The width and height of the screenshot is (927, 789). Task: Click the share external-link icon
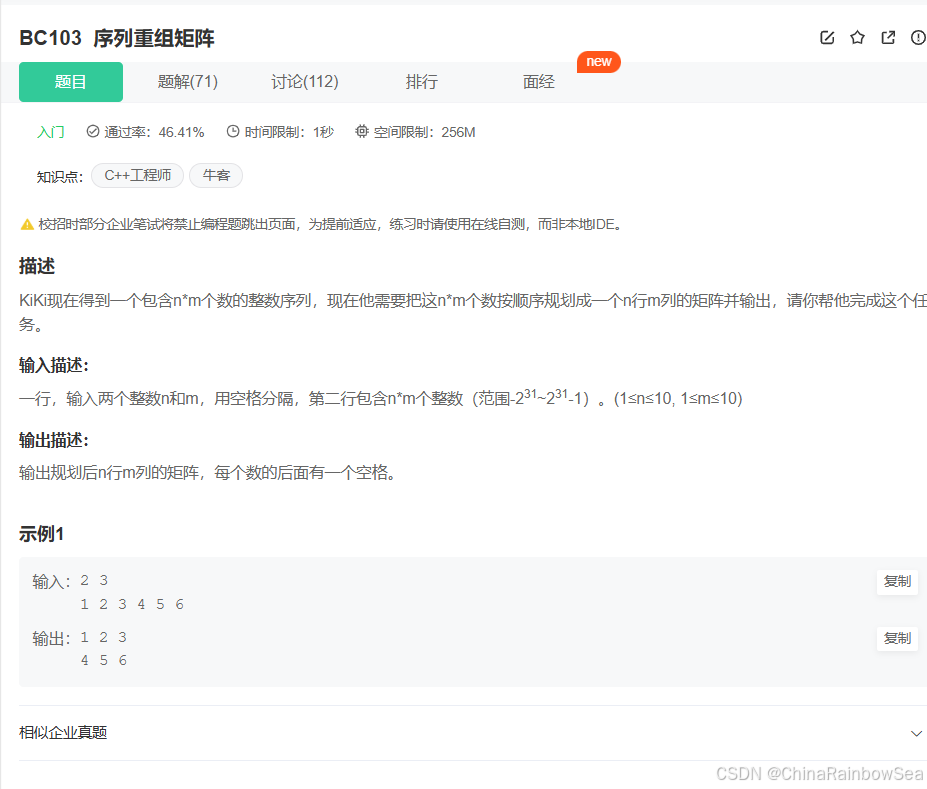pyautogui.click(x=887, y=37)
